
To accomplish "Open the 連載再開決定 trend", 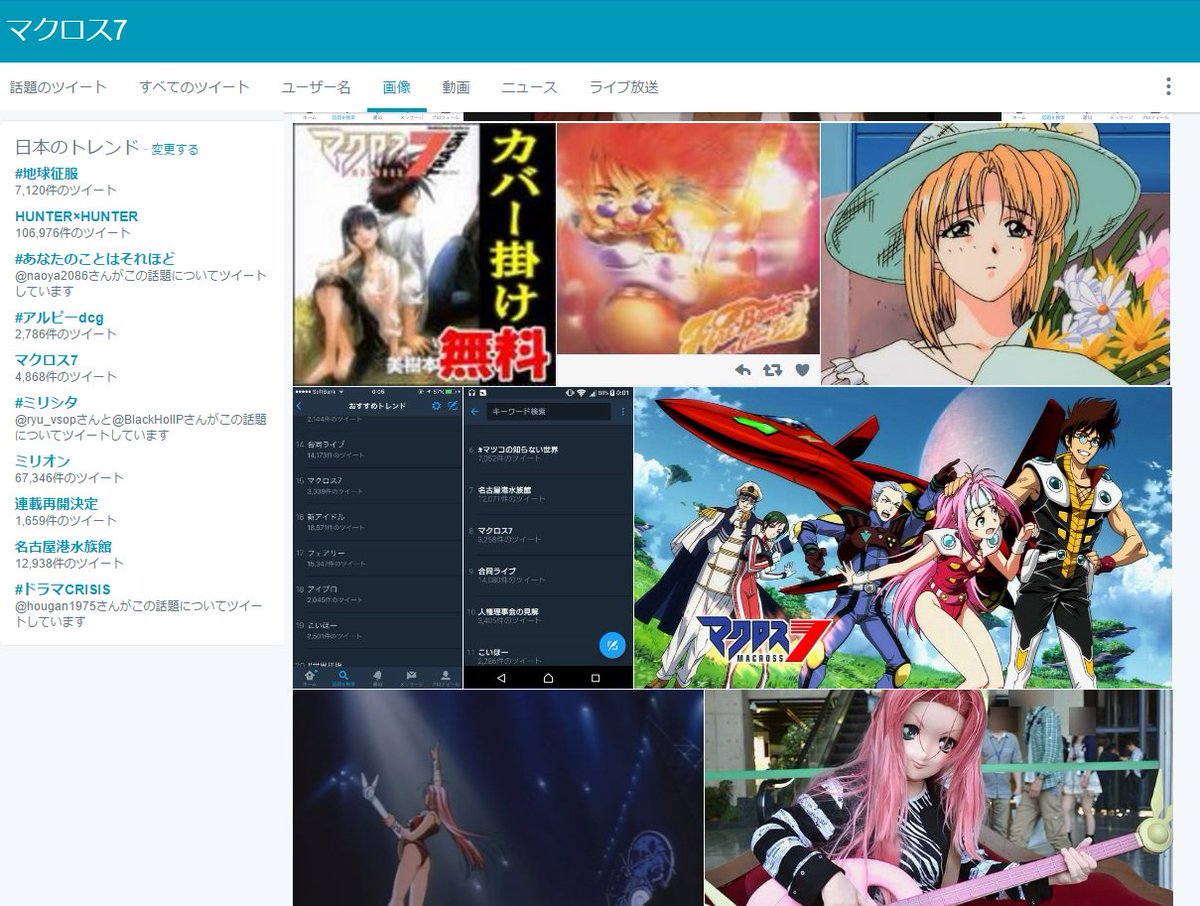I will point(56,504).
